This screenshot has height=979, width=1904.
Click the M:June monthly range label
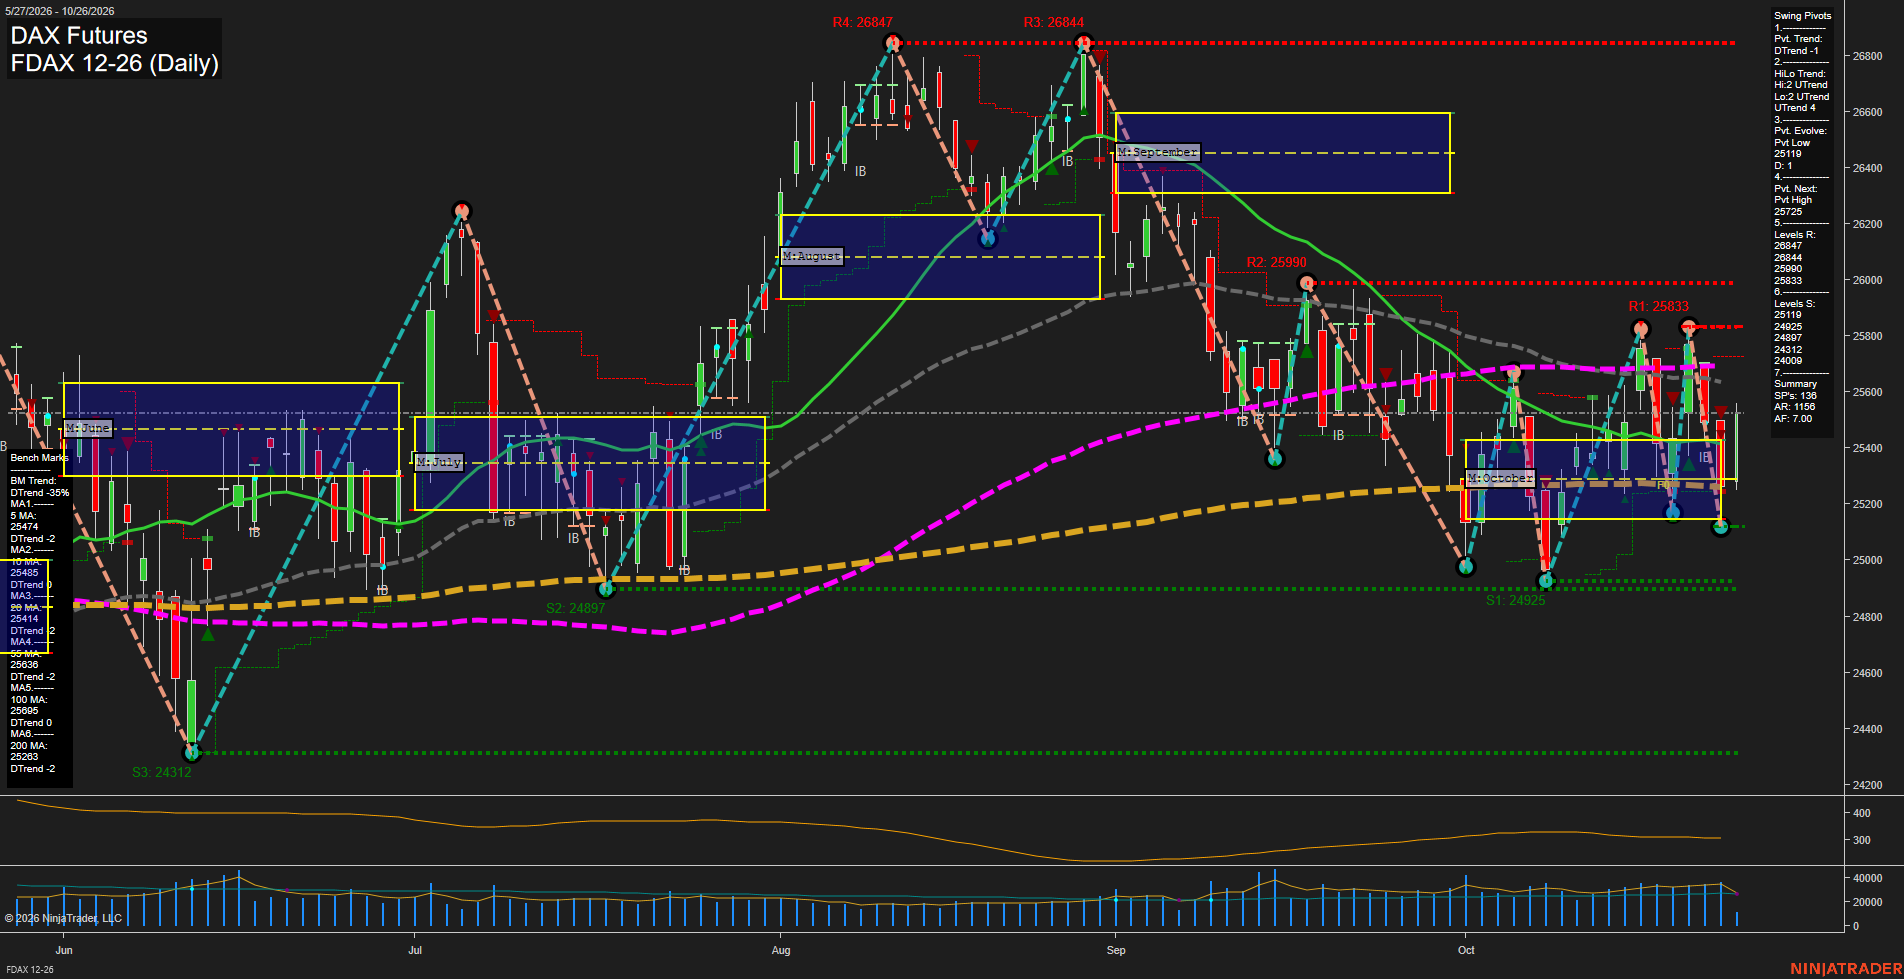[88, 428]
